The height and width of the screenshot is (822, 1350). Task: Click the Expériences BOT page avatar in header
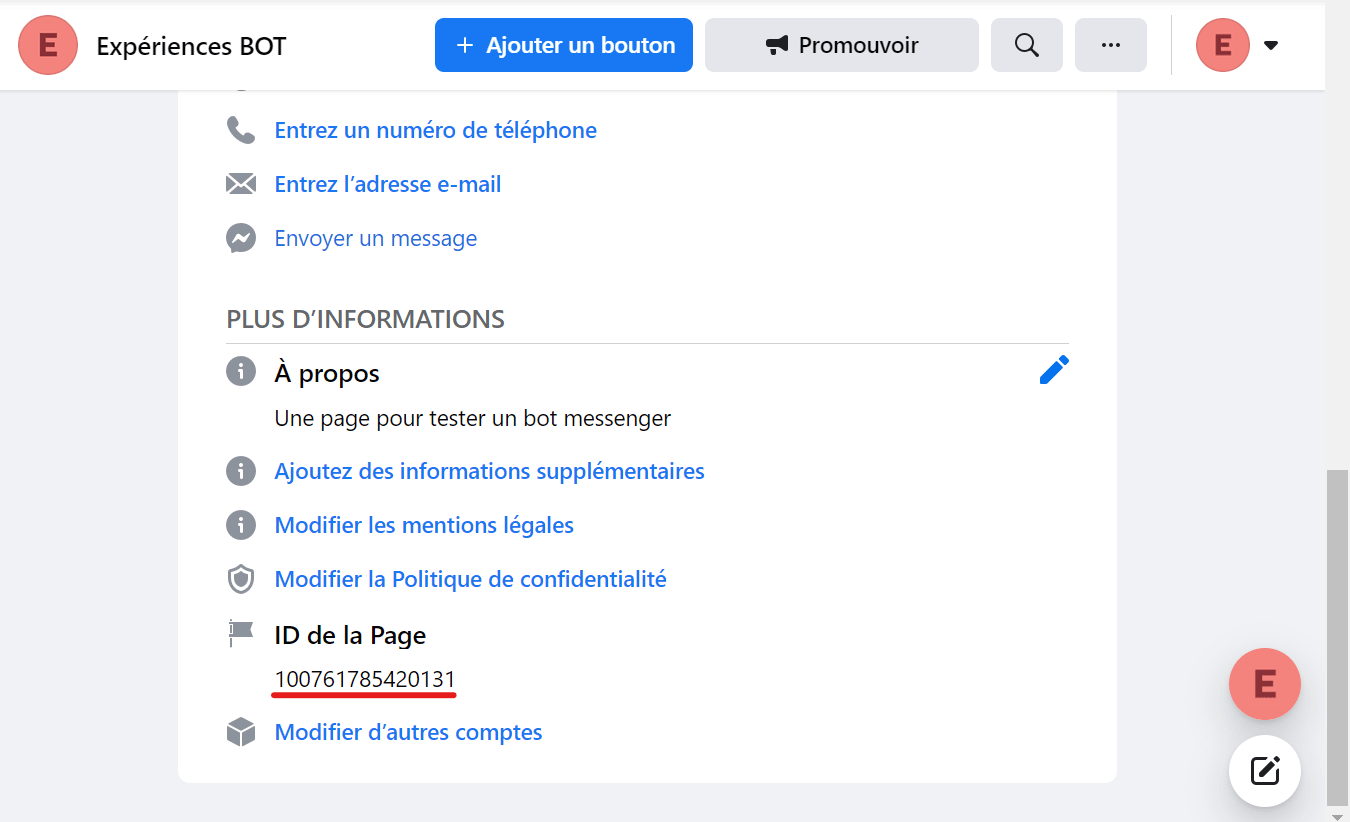(48, 45)
